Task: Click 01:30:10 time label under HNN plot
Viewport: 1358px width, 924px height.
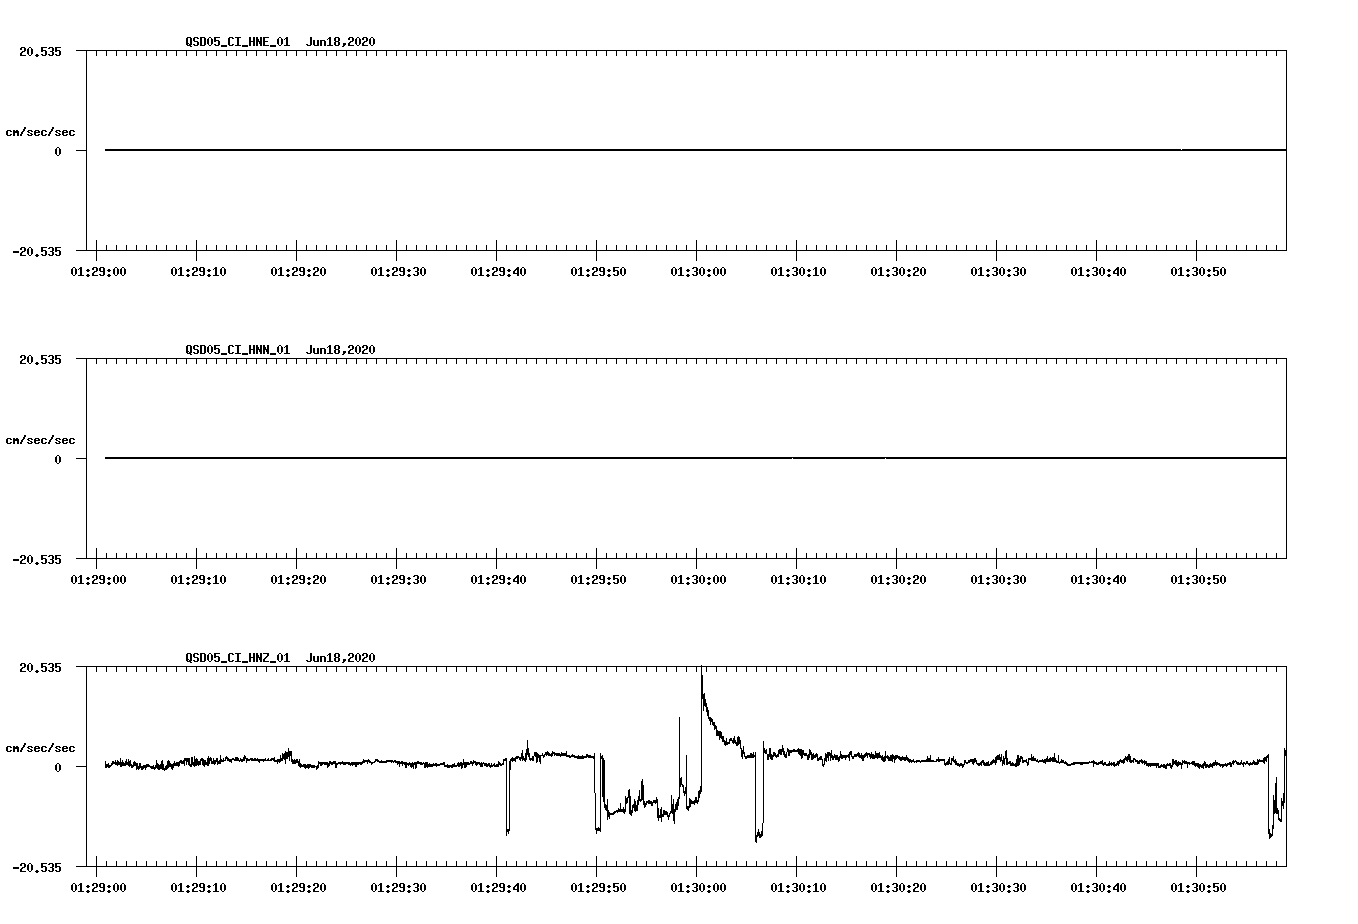Action: coord(798,580)
